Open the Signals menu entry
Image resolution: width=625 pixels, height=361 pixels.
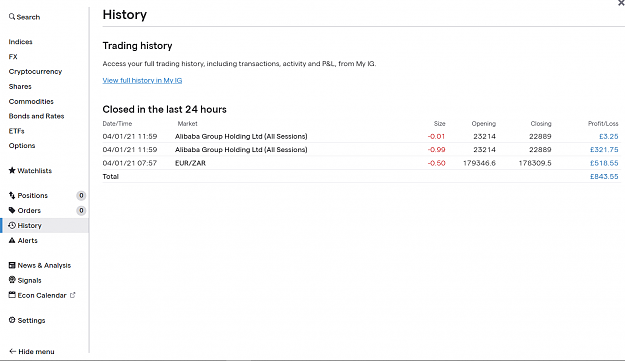[x=29, y=281]
